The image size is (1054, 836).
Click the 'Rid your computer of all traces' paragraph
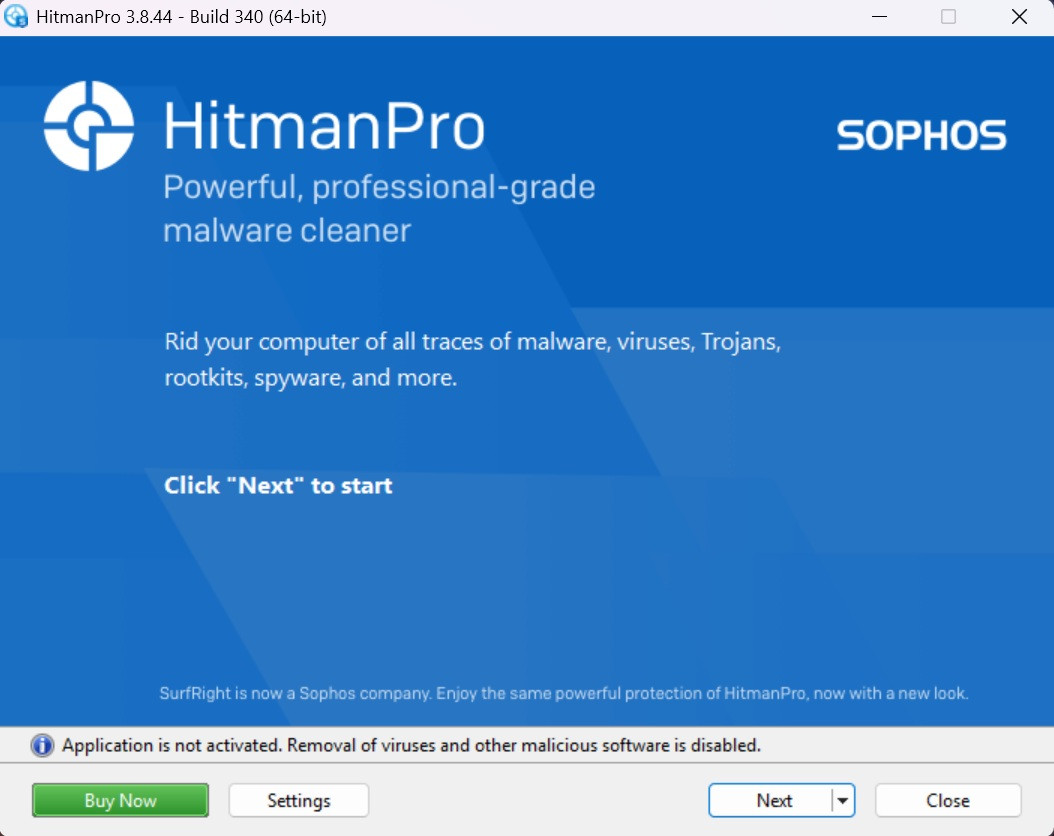pyautogui.click(x=473, y=360)
